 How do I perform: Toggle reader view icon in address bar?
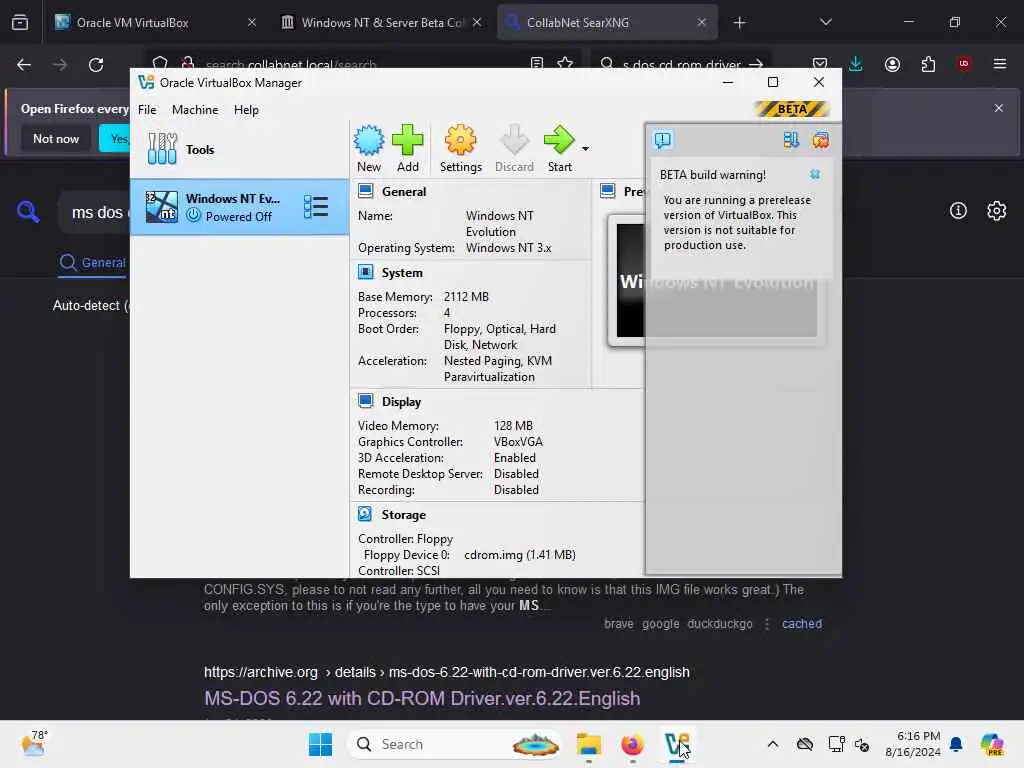[537, 63]
